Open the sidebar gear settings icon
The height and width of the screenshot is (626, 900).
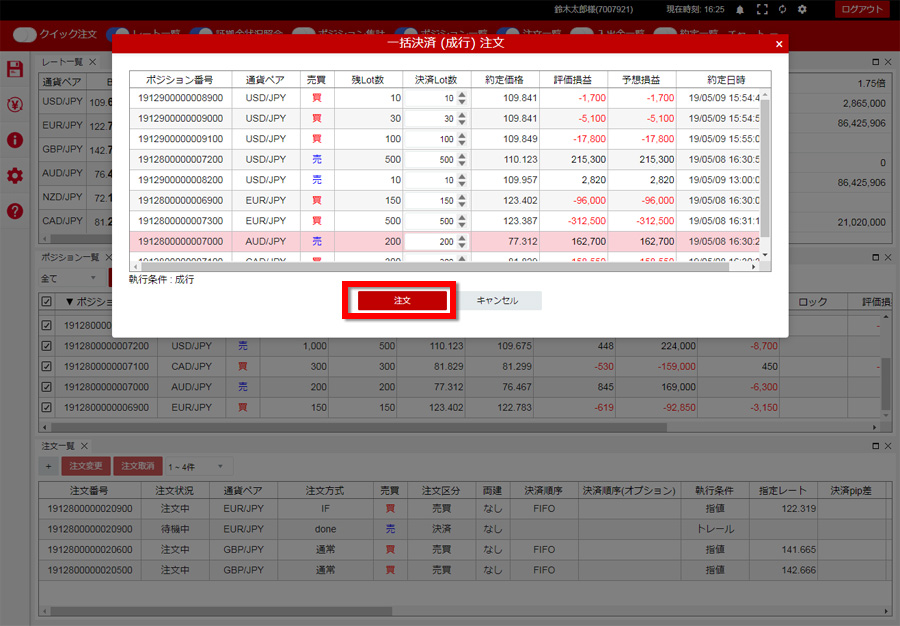click(15, 176)
